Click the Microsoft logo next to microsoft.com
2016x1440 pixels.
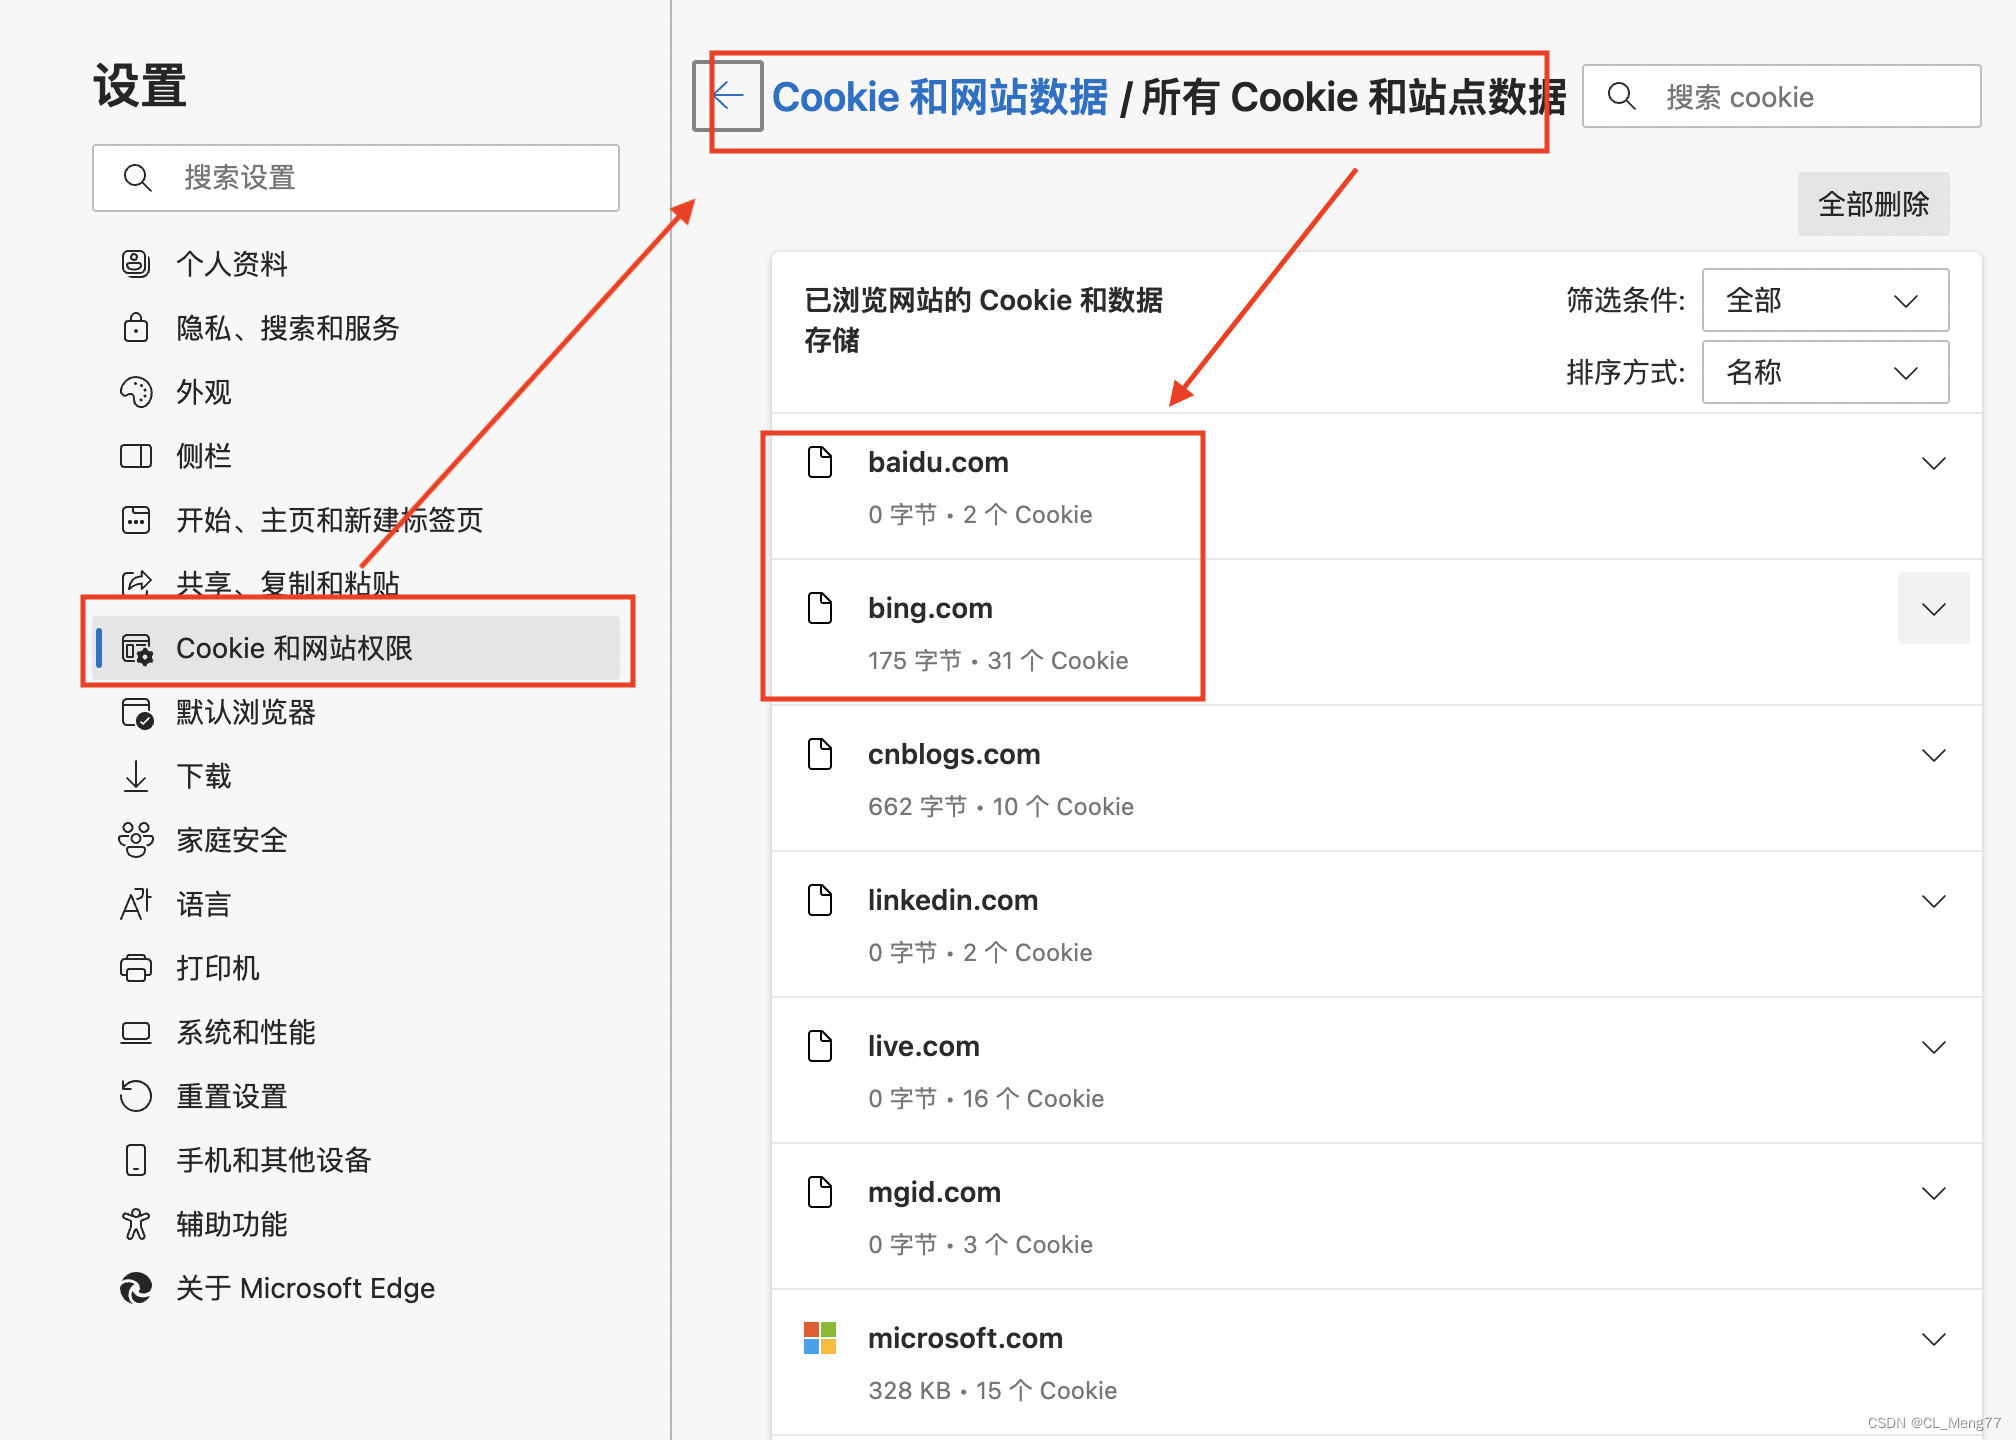[x=820, y=1338]
